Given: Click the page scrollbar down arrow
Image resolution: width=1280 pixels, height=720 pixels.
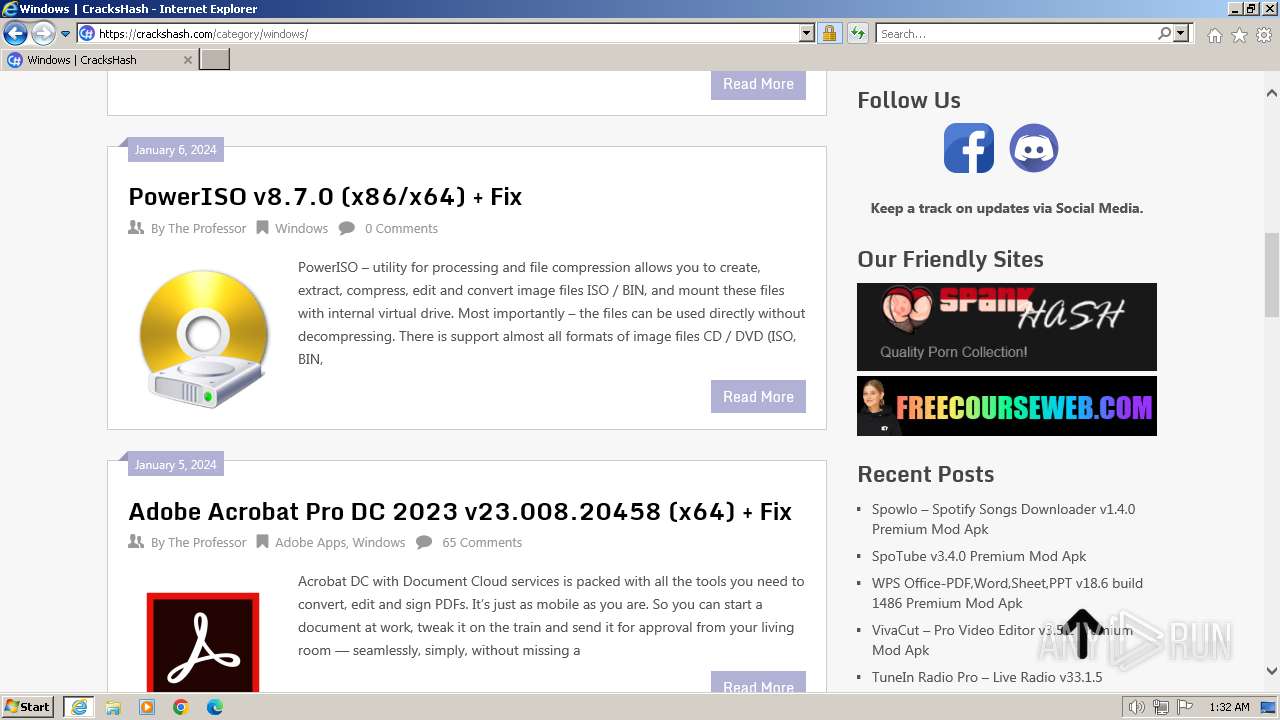Looking at the screenshot, I should (x=1272, y=671).
